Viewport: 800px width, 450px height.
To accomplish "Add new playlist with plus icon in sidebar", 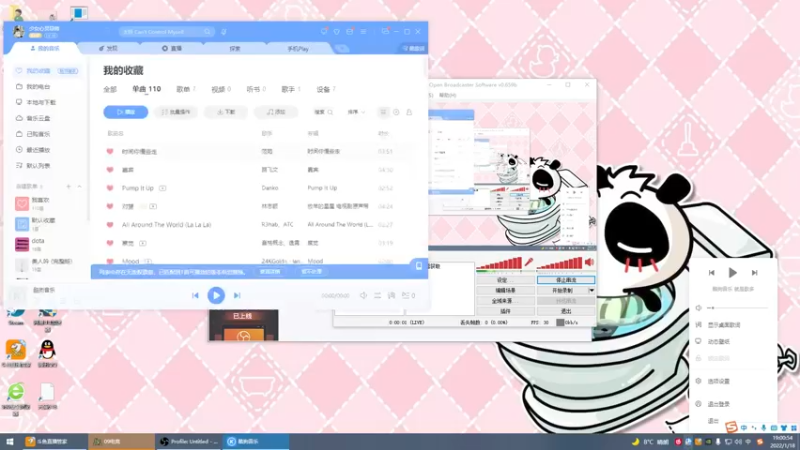I will pos(68,187).
